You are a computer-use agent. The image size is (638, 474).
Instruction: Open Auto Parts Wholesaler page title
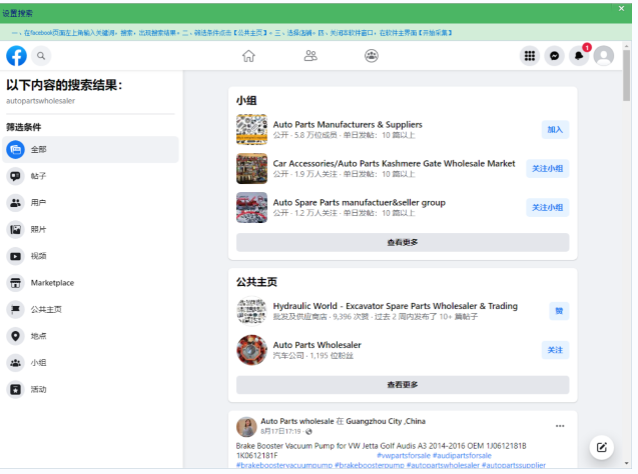[x=317, y=345]
